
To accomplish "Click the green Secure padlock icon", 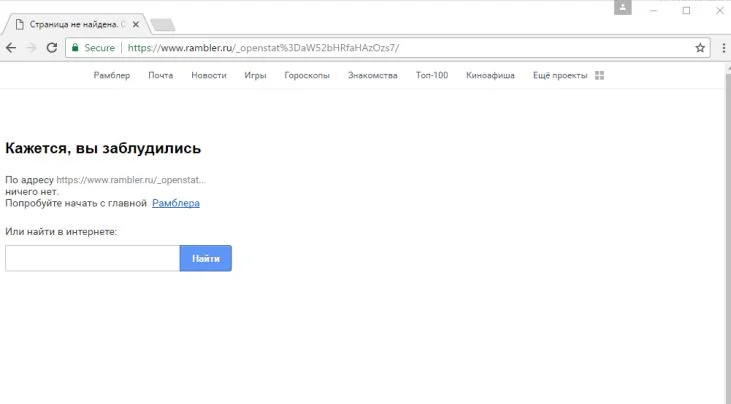I will click(75, 48).
